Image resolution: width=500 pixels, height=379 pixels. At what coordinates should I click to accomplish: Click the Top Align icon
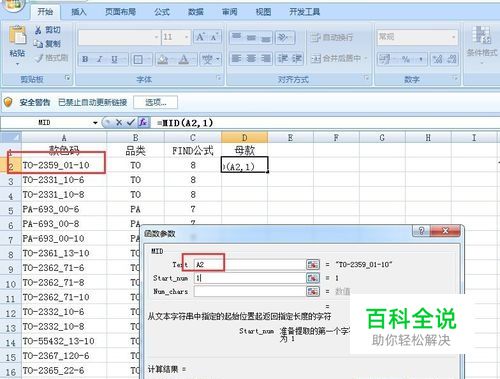point(237,37)
